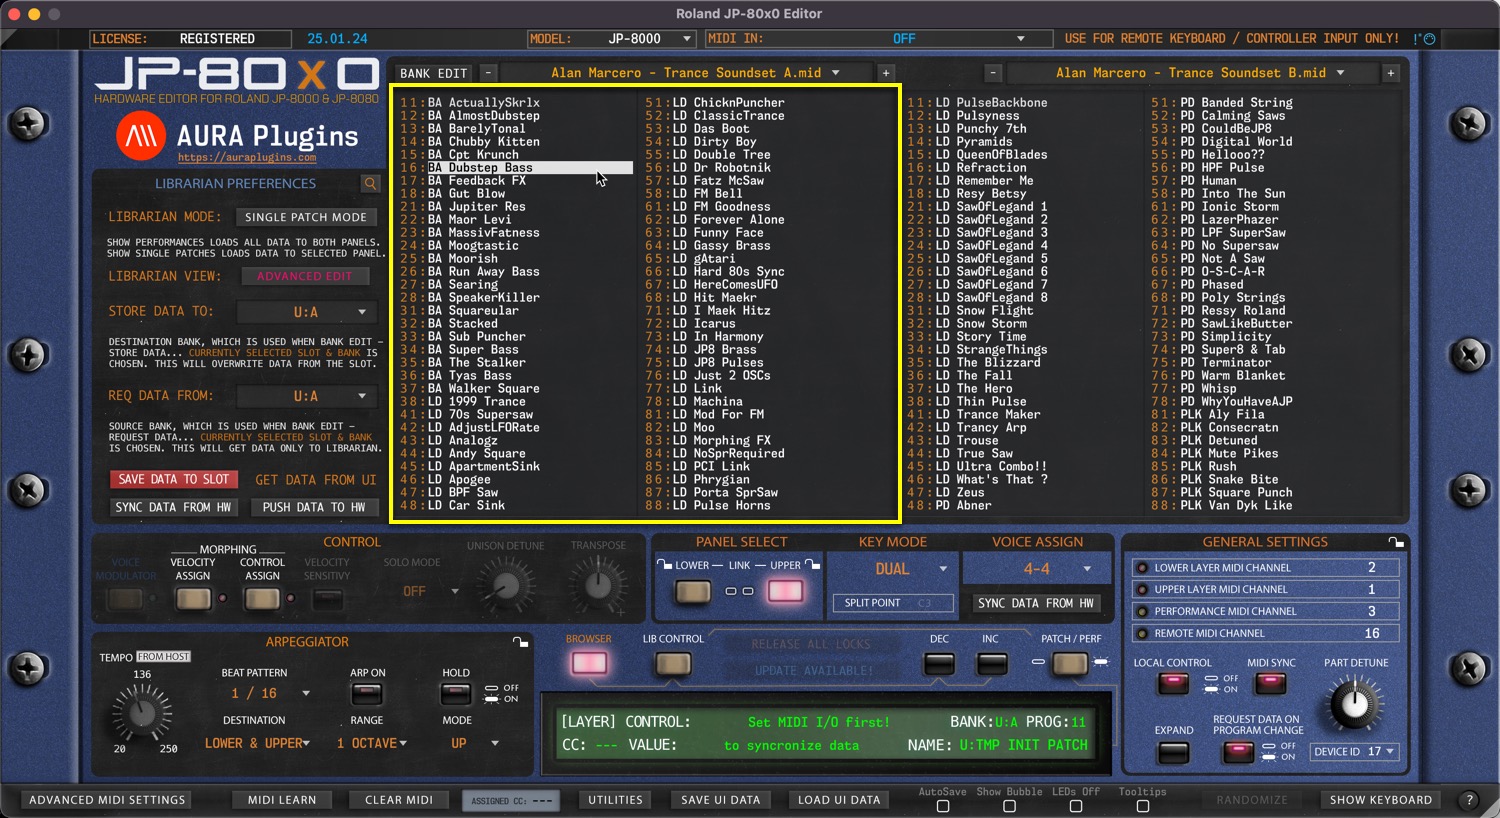Click the Tempo knob
This screenshot has height=818, width=1500.
click(141, 713)
